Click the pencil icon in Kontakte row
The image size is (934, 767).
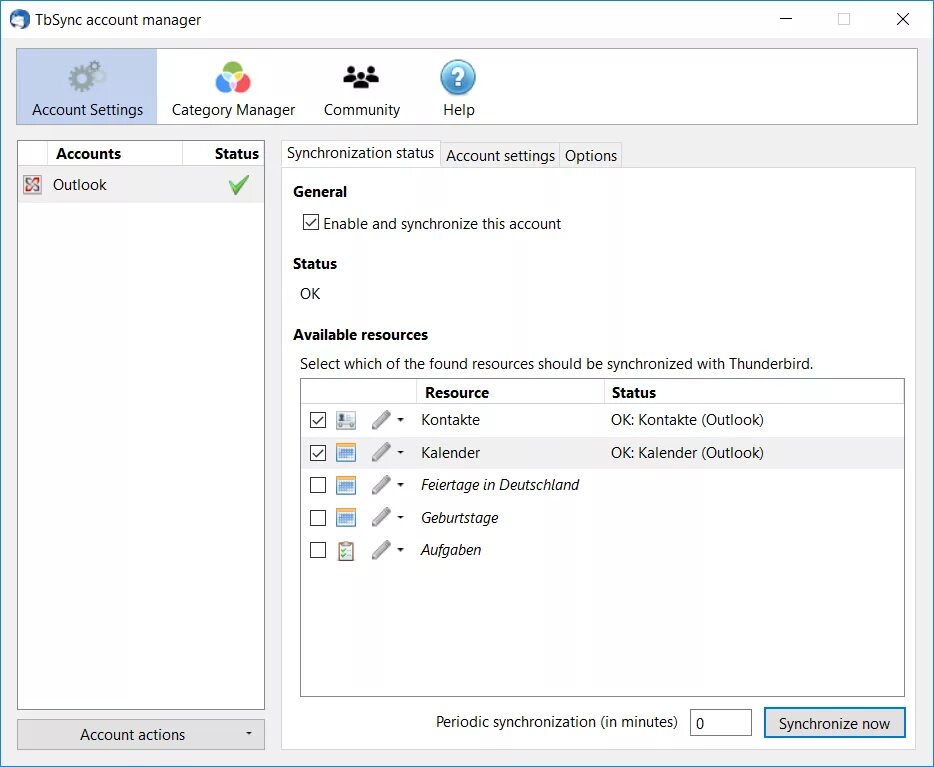pos(381,420)
